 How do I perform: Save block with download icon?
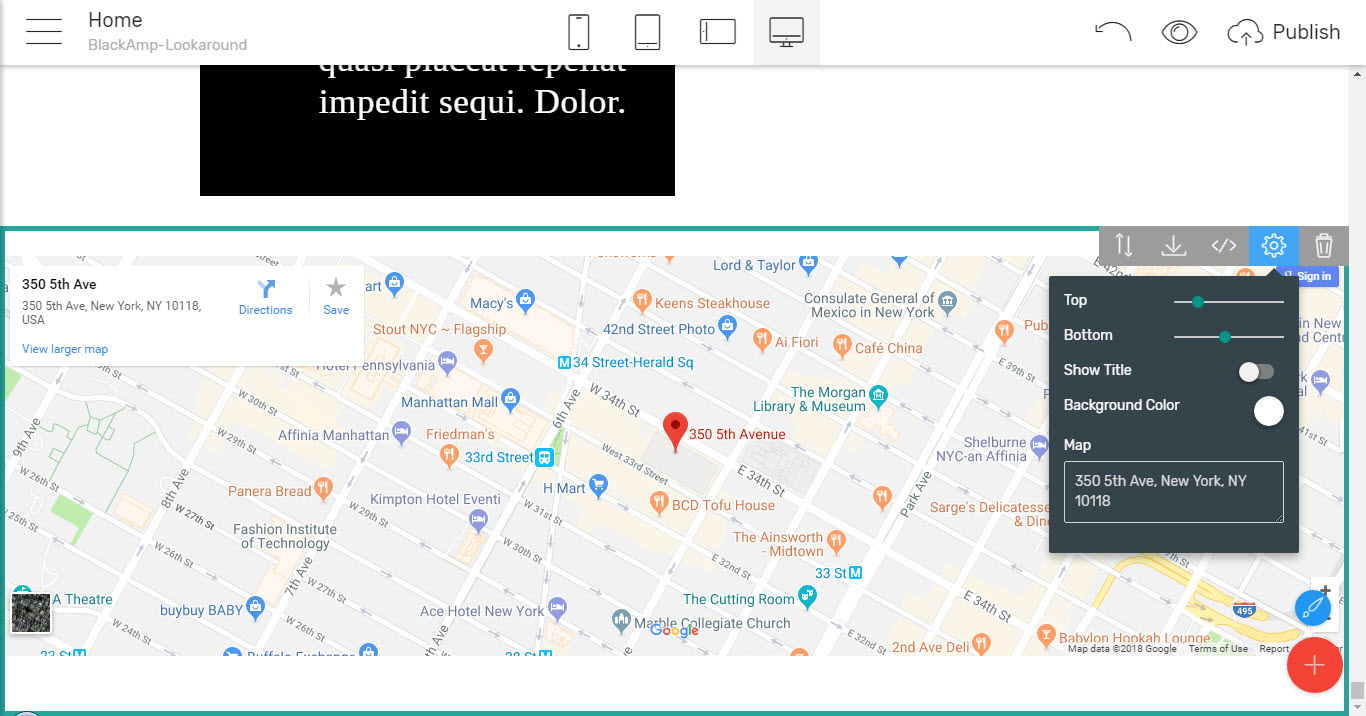(x=1174, y=246)
